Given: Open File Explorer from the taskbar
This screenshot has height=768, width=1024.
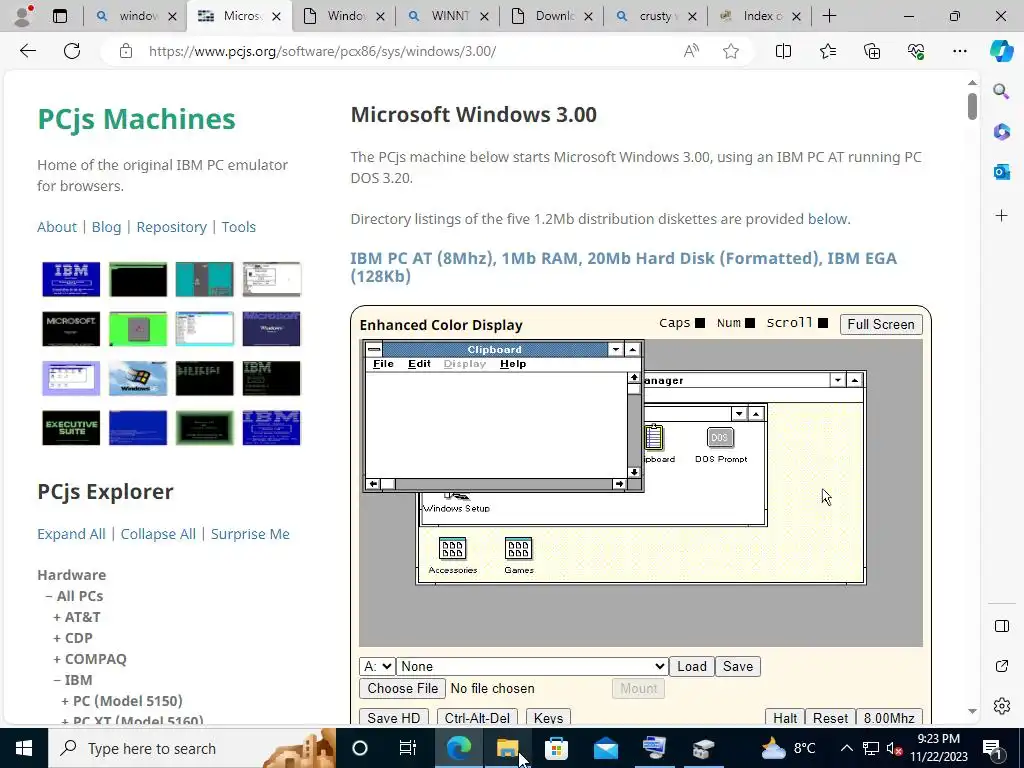Looking at the screenshot, I should pyautogui.click(x=507, y=748).
